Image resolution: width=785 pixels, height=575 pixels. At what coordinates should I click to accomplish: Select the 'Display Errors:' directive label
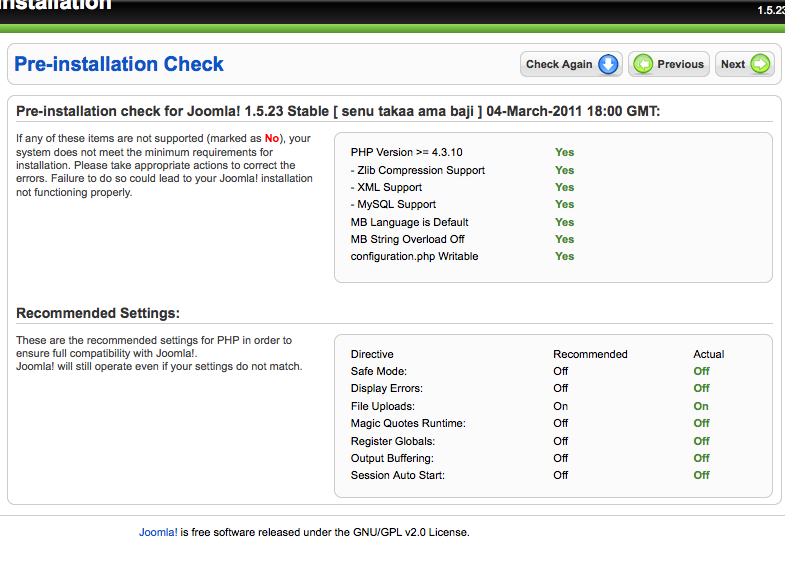click(386, 388)
